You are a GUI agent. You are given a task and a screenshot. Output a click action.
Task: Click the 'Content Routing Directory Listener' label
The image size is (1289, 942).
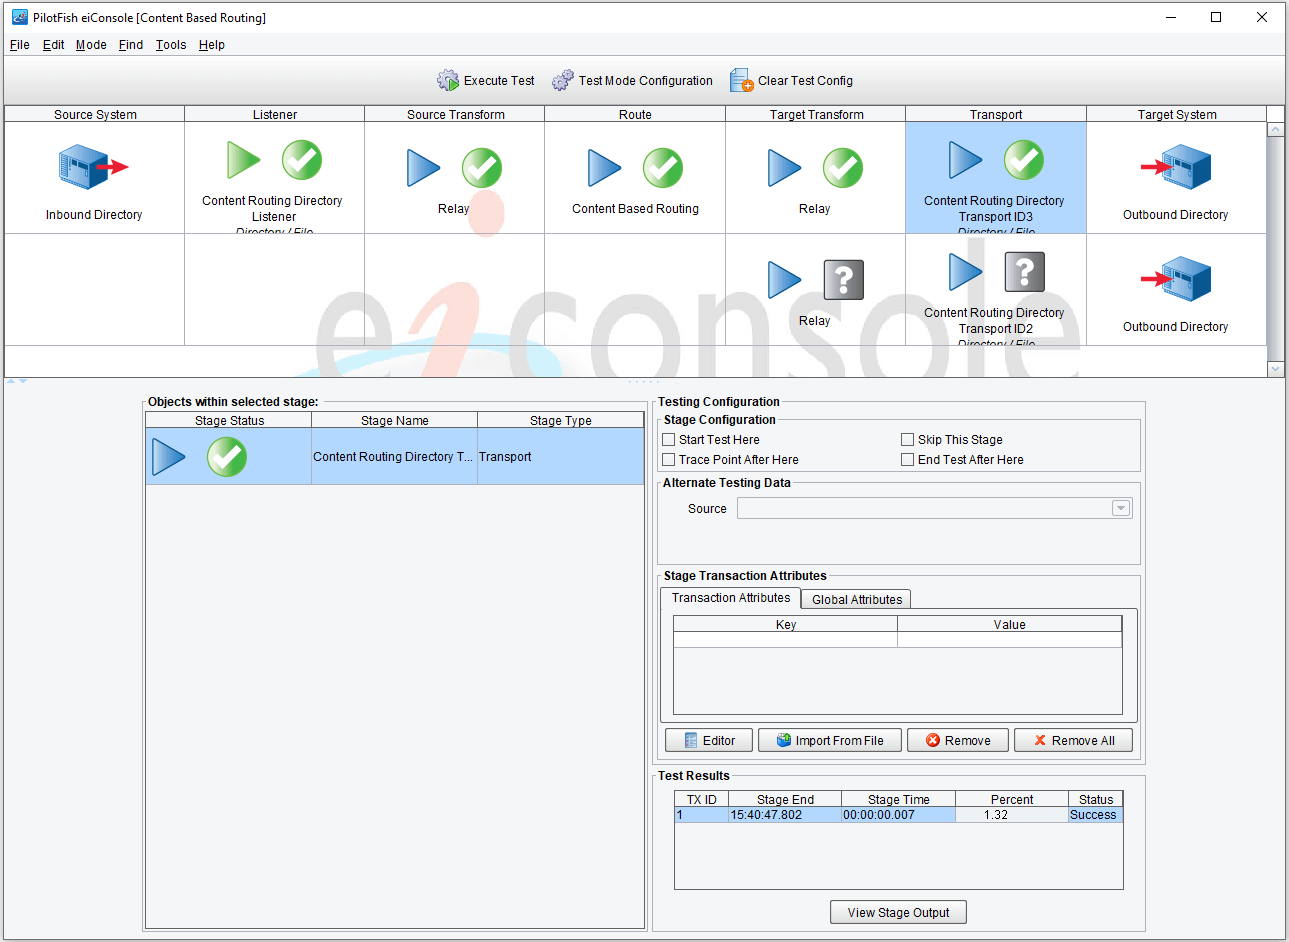272,209
